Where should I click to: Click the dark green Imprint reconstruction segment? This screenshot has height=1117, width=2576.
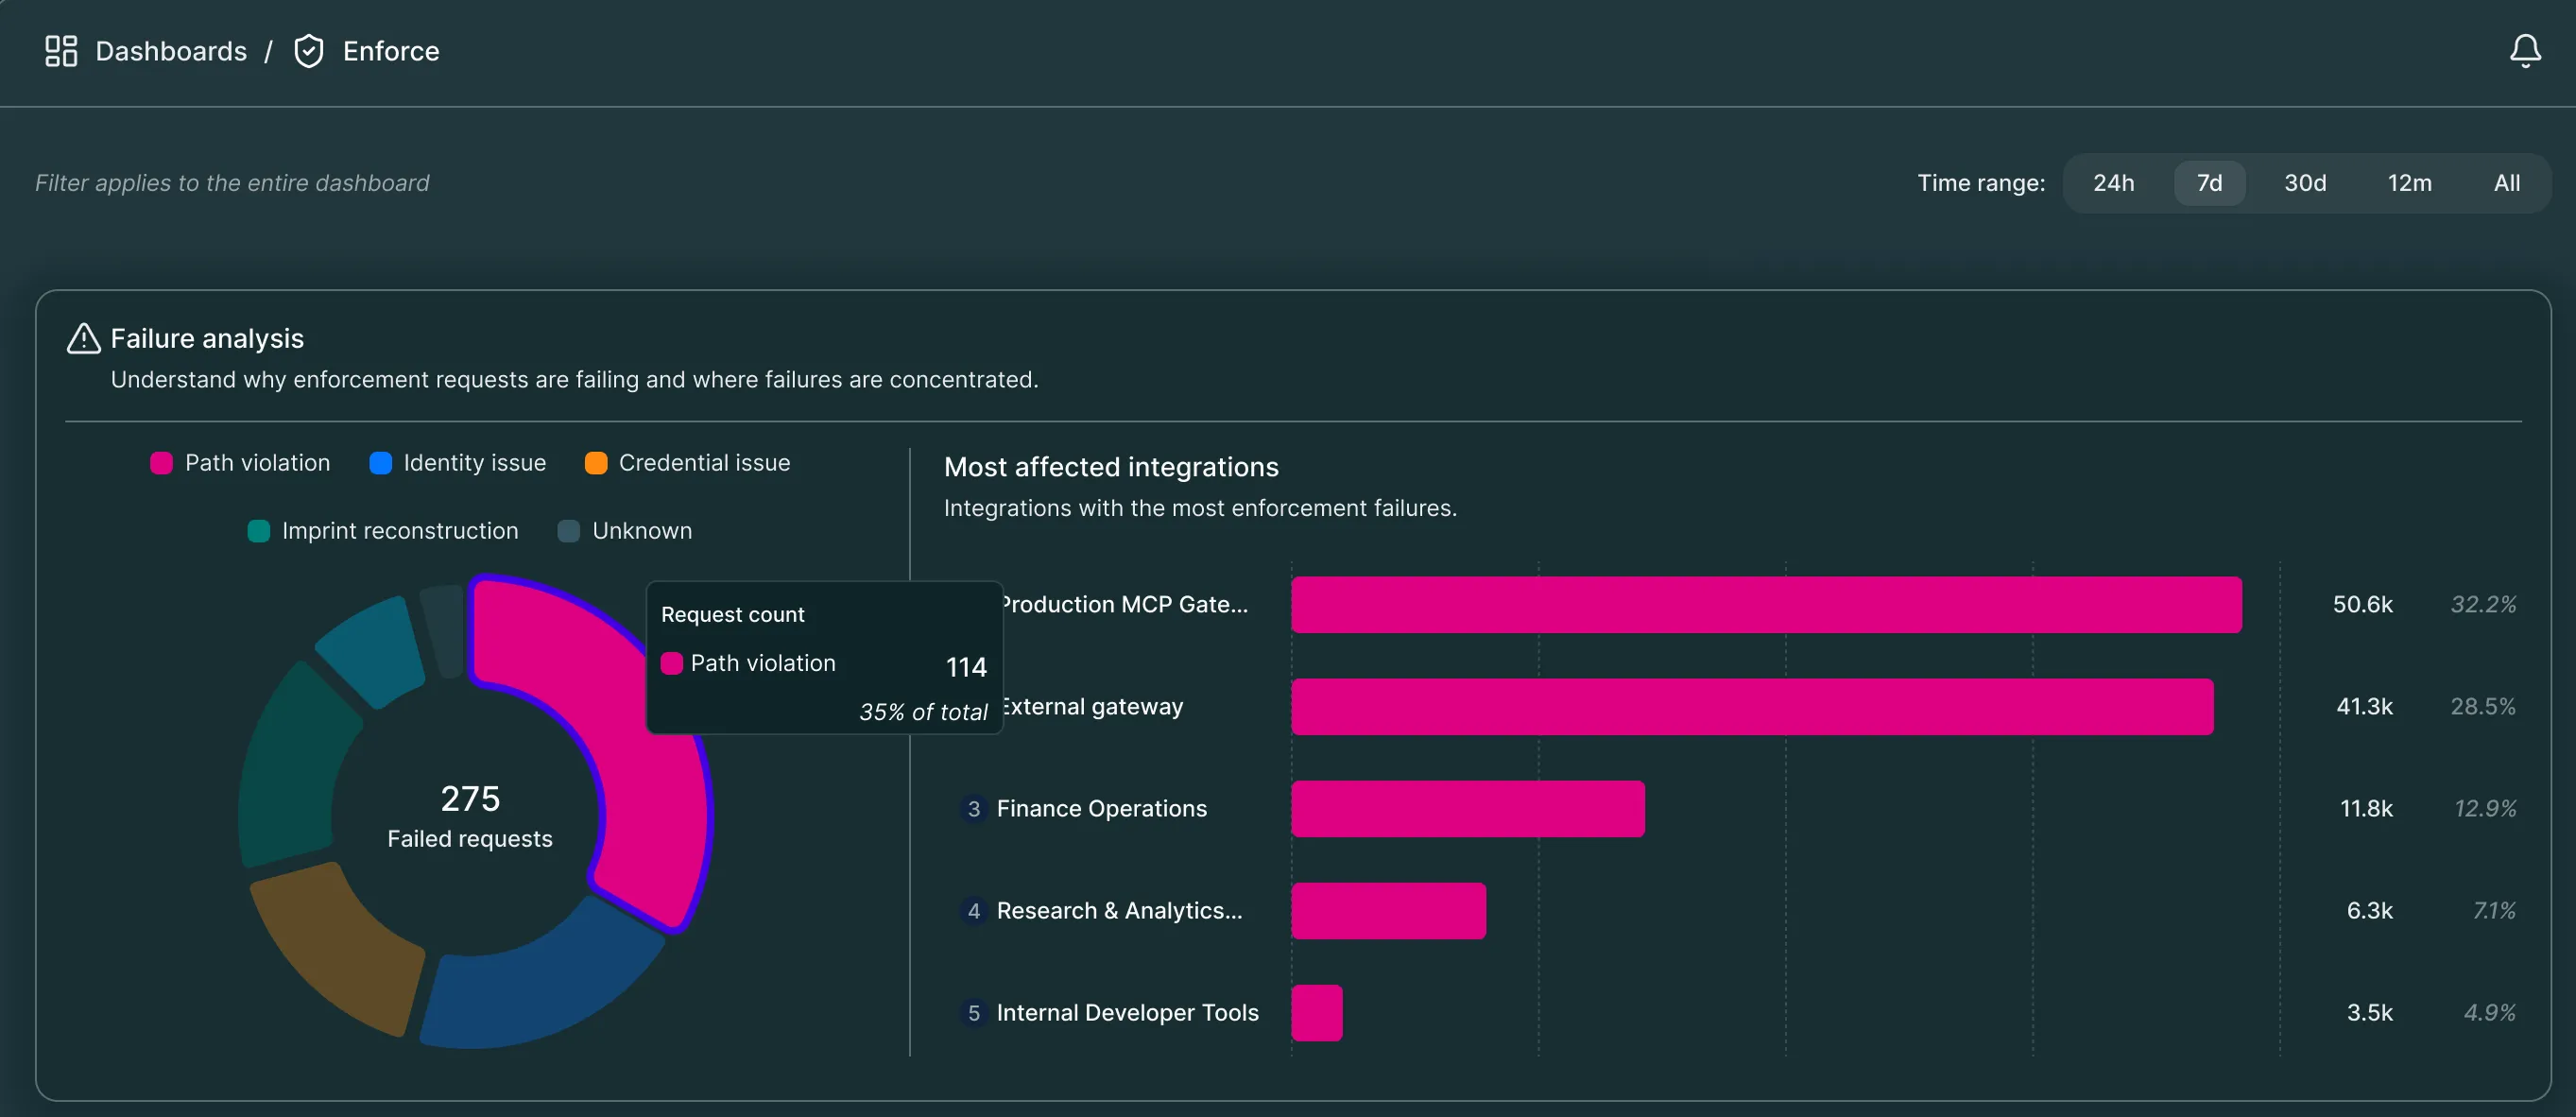(x=295, y=768)
